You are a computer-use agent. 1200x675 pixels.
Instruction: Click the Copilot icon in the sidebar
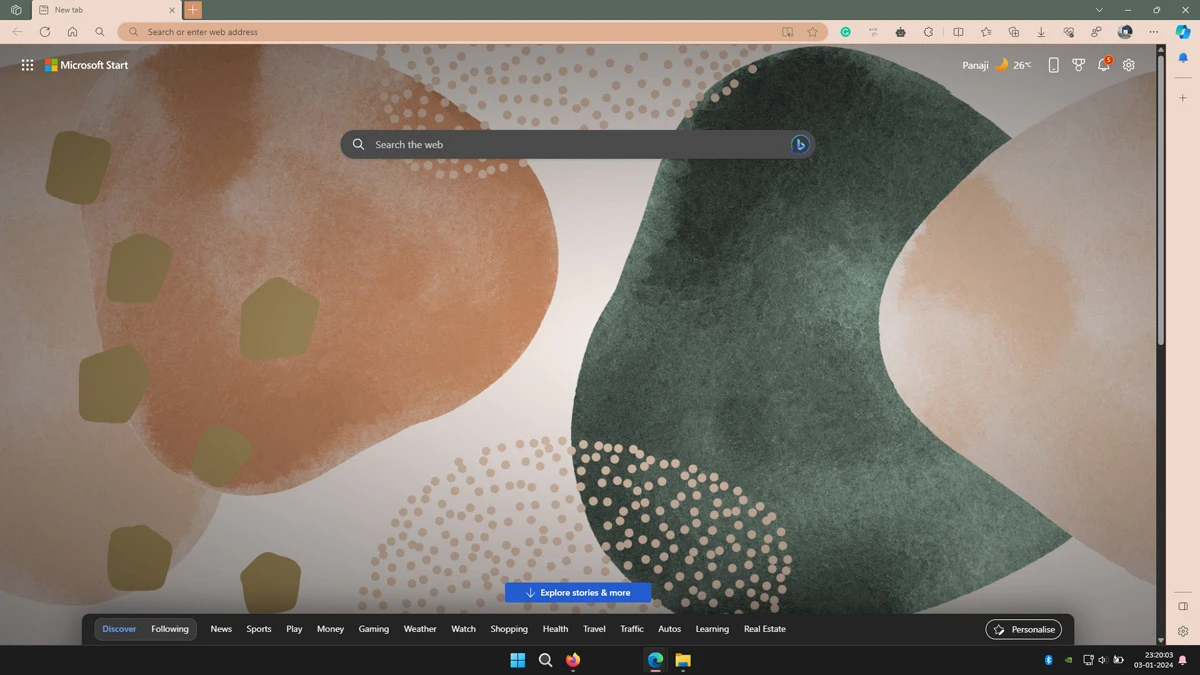(x=1183, y=32)
